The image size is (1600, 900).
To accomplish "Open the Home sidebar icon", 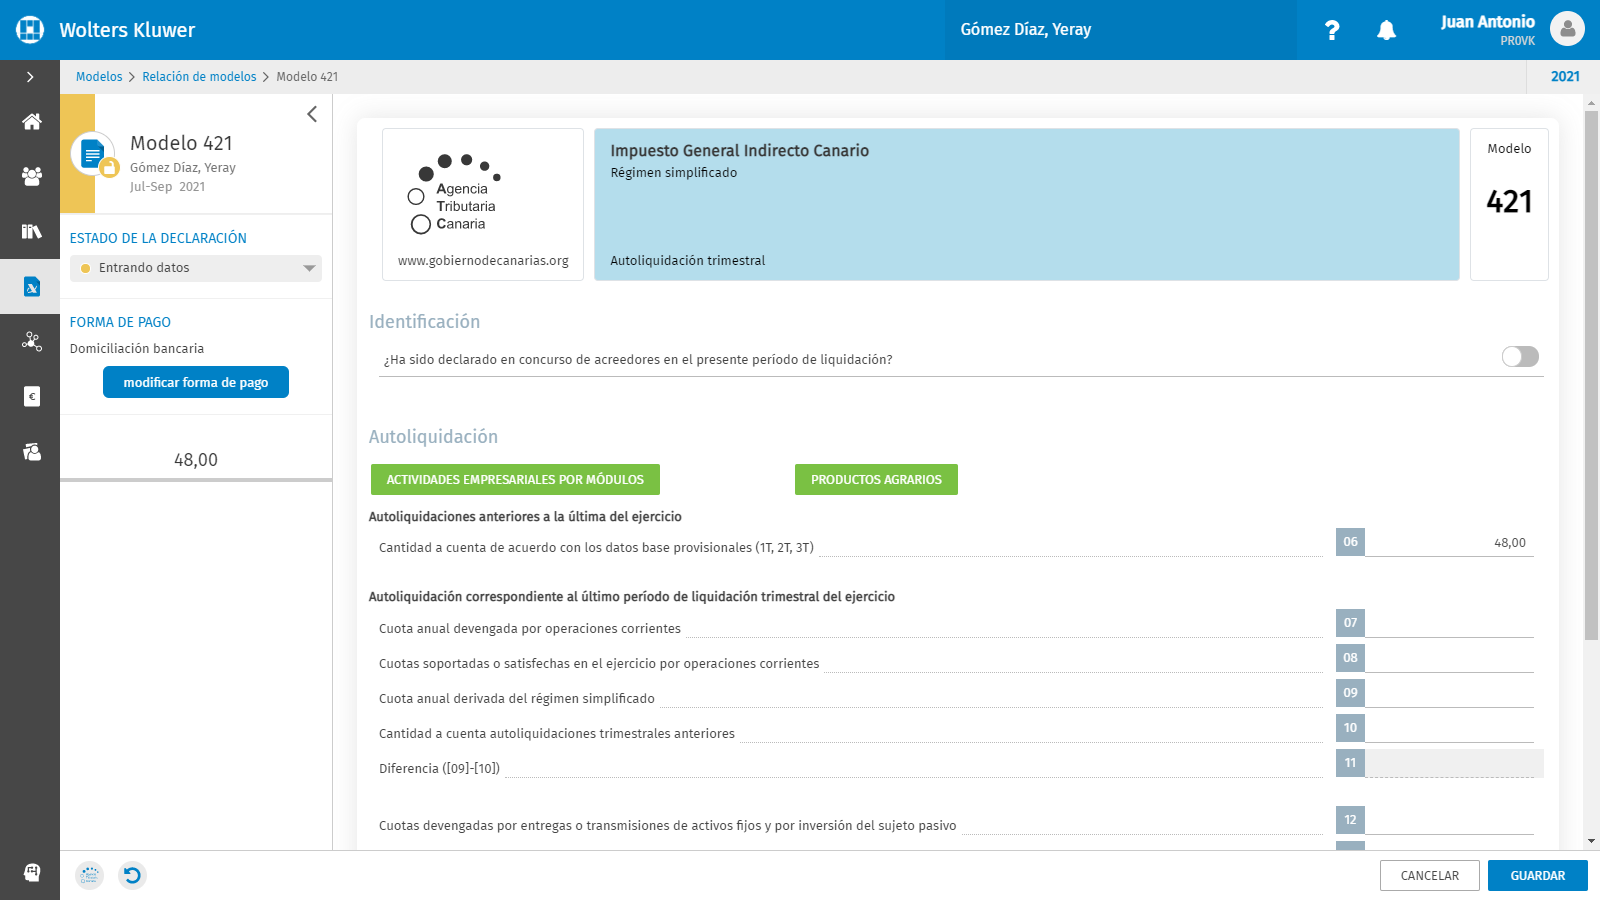I will pyautogui.click(x=31, y=122).
